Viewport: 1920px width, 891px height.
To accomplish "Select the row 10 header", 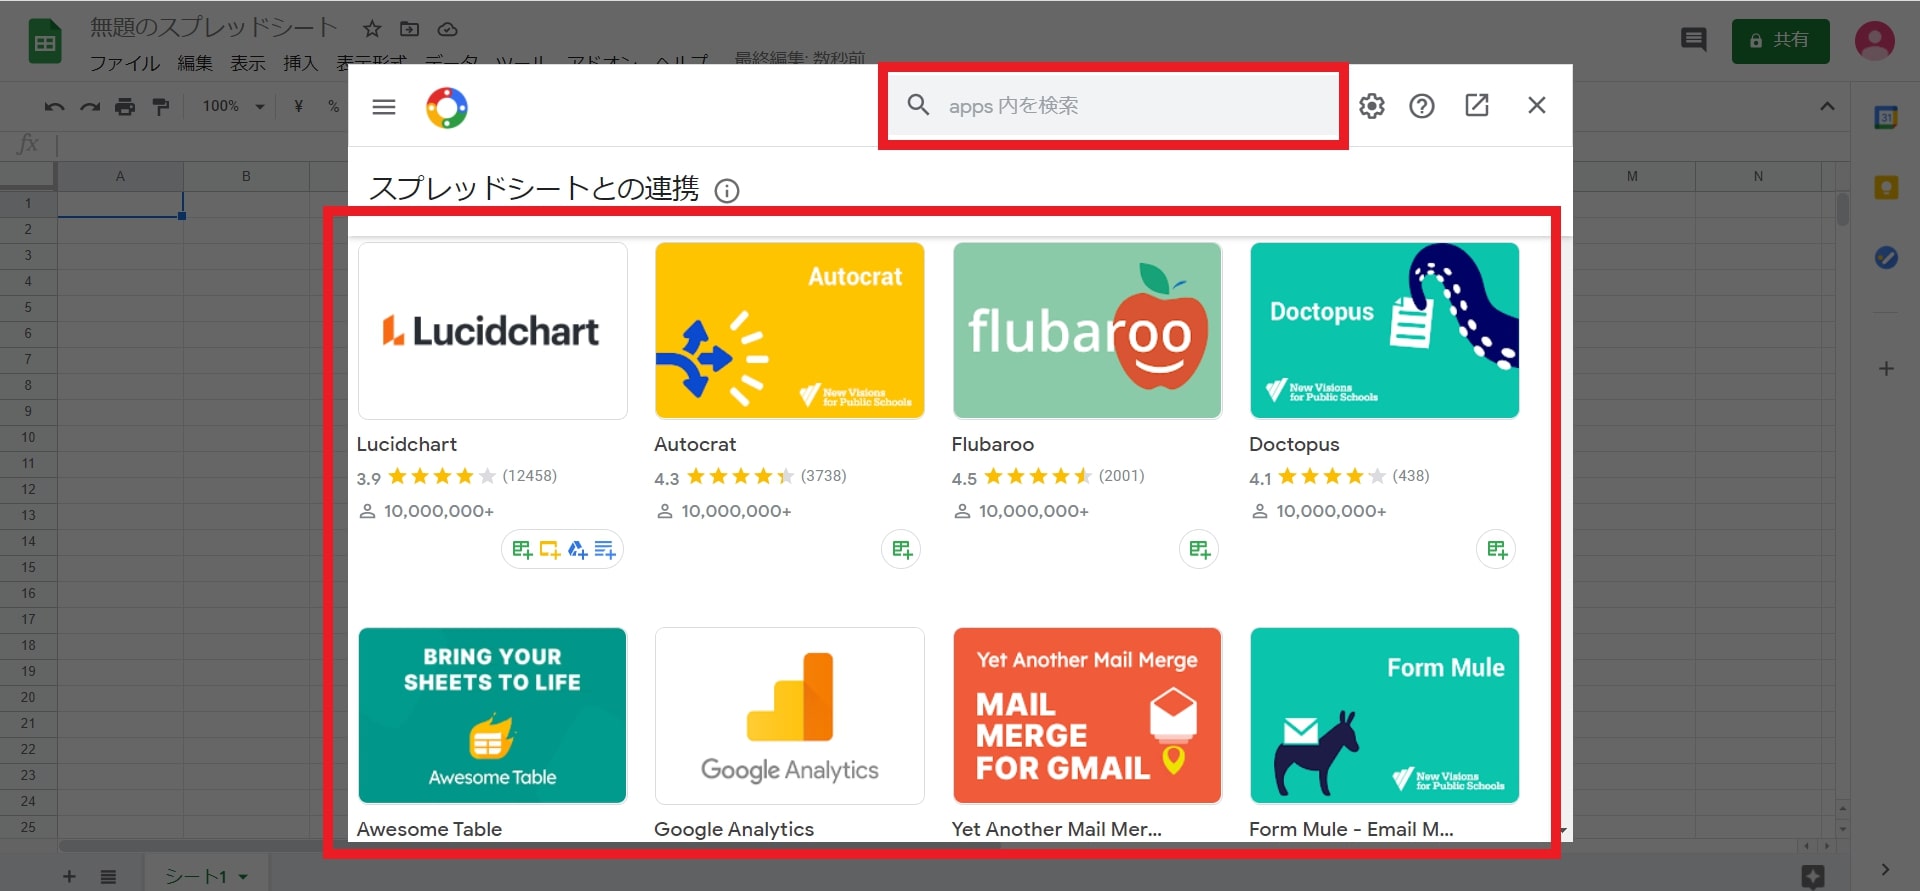I will (x=28, y=437).
